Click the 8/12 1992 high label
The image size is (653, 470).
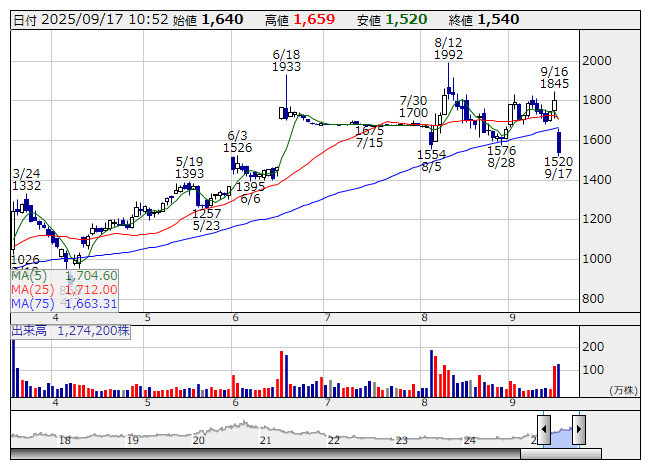click(x=448, y=49)
